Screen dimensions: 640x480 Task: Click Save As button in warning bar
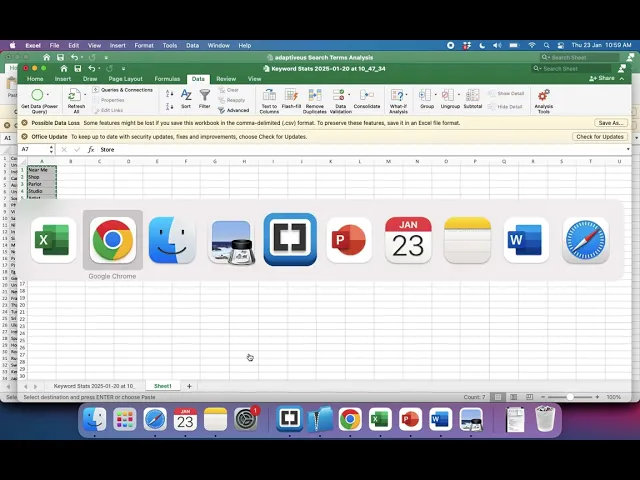click(x=611, y=123)
